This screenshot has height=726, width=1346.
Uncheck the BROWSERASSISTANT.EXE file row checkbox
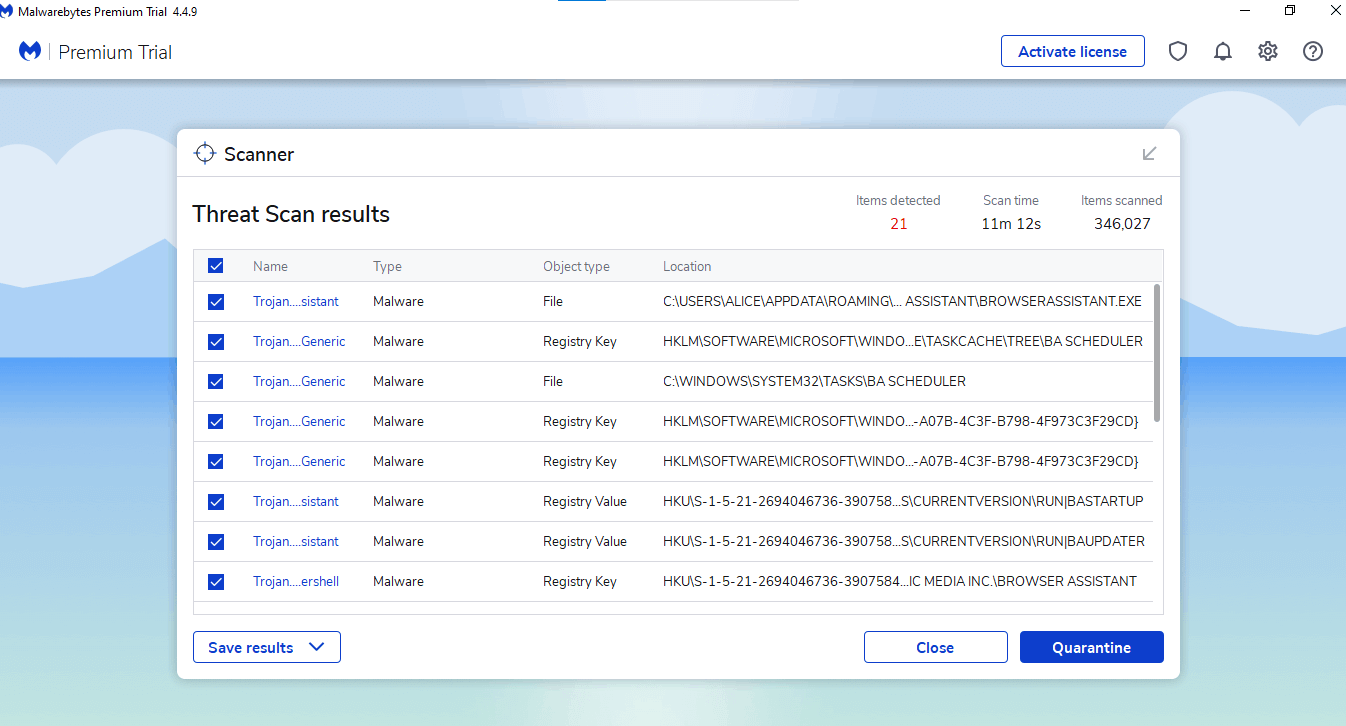coord(215,302)
